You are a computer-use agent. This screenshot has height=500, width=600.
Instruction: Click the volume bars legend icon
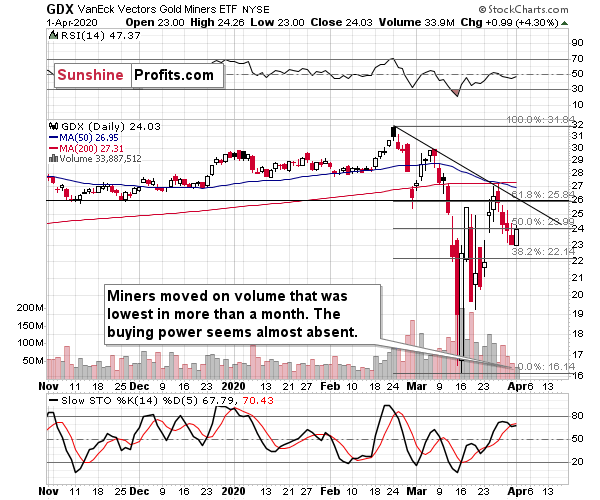tap(53, 158)
